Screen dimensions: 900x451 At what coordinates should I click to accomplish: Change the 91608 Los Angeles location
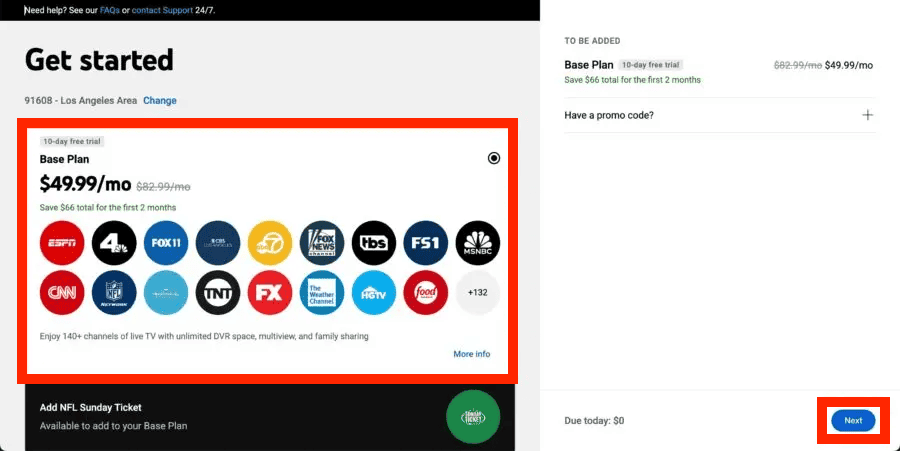pyautogui.click(x=160, y=101)
